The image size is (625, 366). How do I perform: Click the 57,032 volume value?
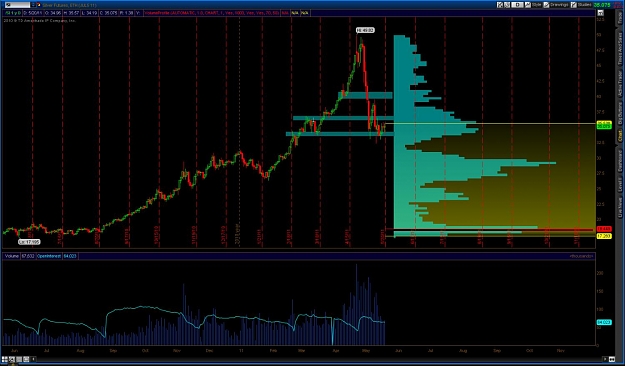point(28,256)
